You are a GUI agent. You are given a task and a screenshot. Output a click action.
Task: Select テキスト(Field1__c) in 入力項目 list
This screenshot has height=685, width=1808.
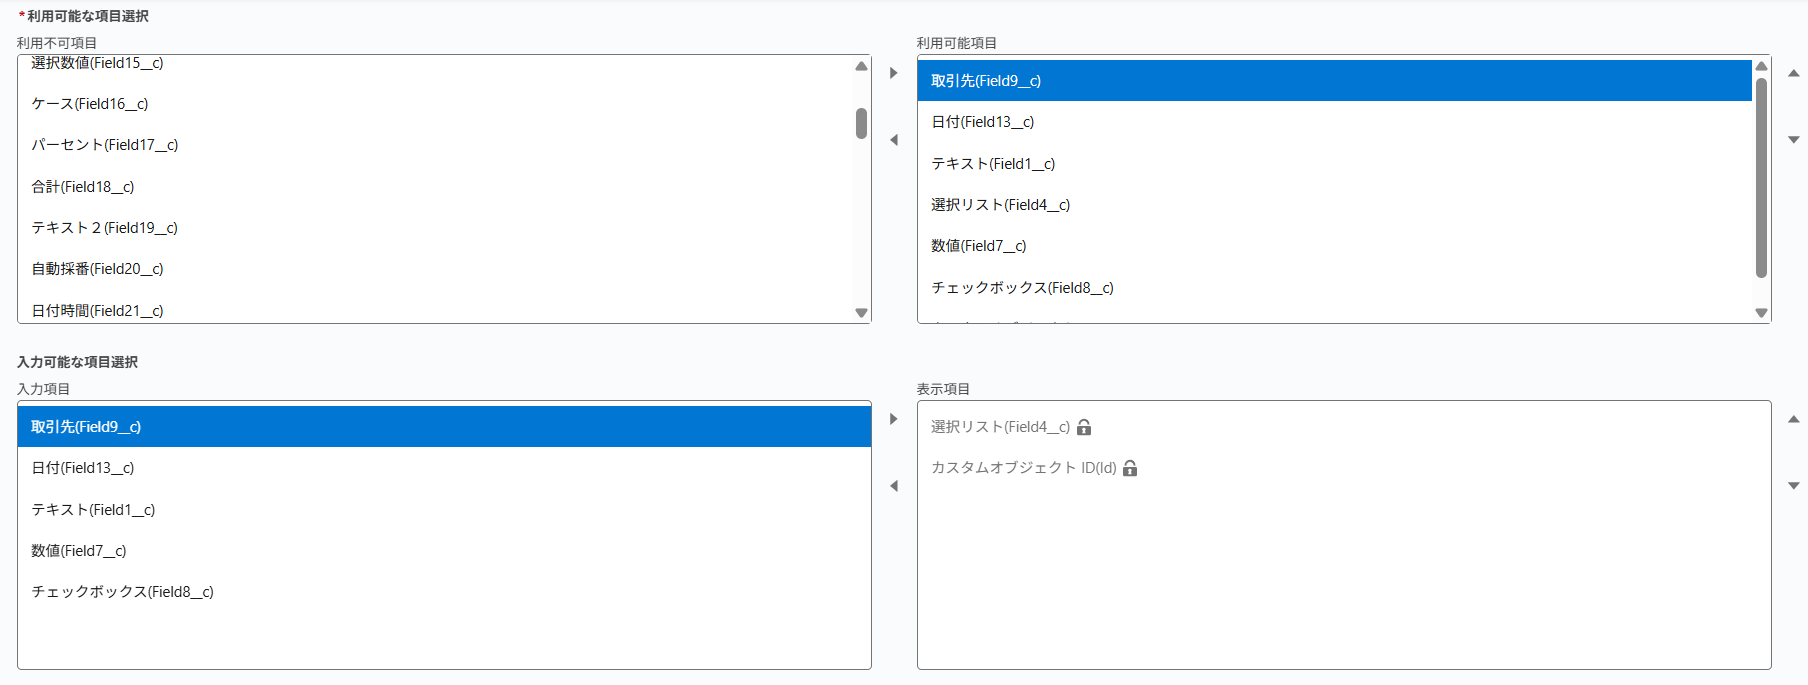click(93, 510)
